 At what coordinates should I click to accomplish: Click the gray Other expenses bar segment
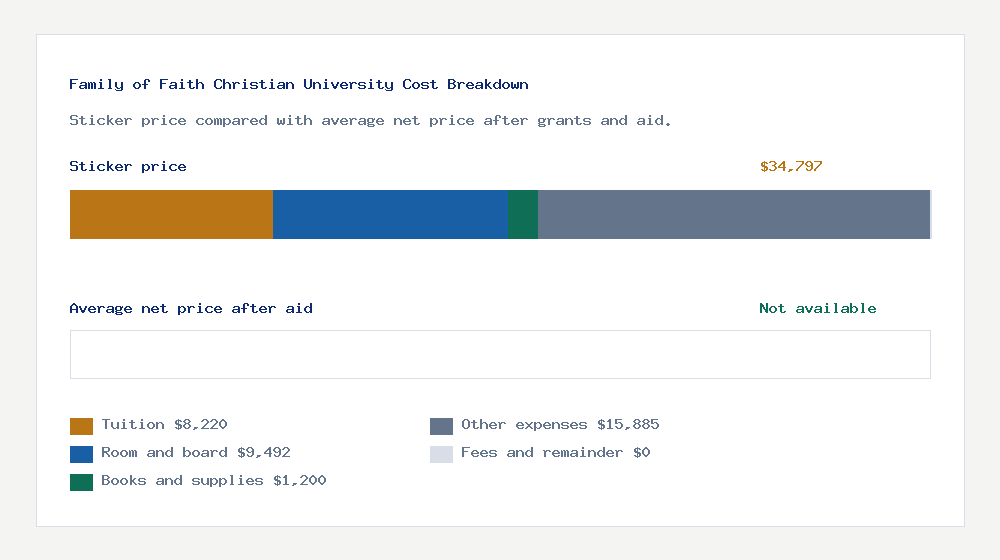tap(734, 214)
